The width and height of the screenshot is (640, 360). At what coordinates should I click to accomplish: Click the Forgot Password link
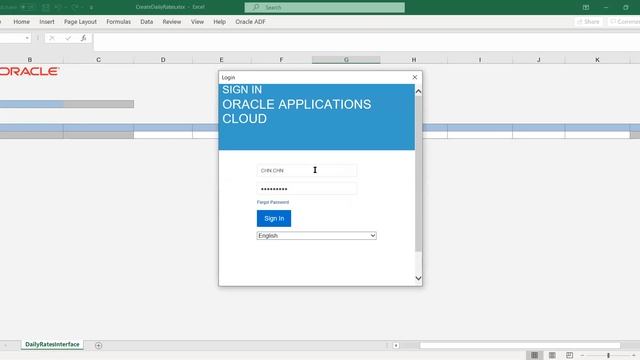click(x=273, y=202)
